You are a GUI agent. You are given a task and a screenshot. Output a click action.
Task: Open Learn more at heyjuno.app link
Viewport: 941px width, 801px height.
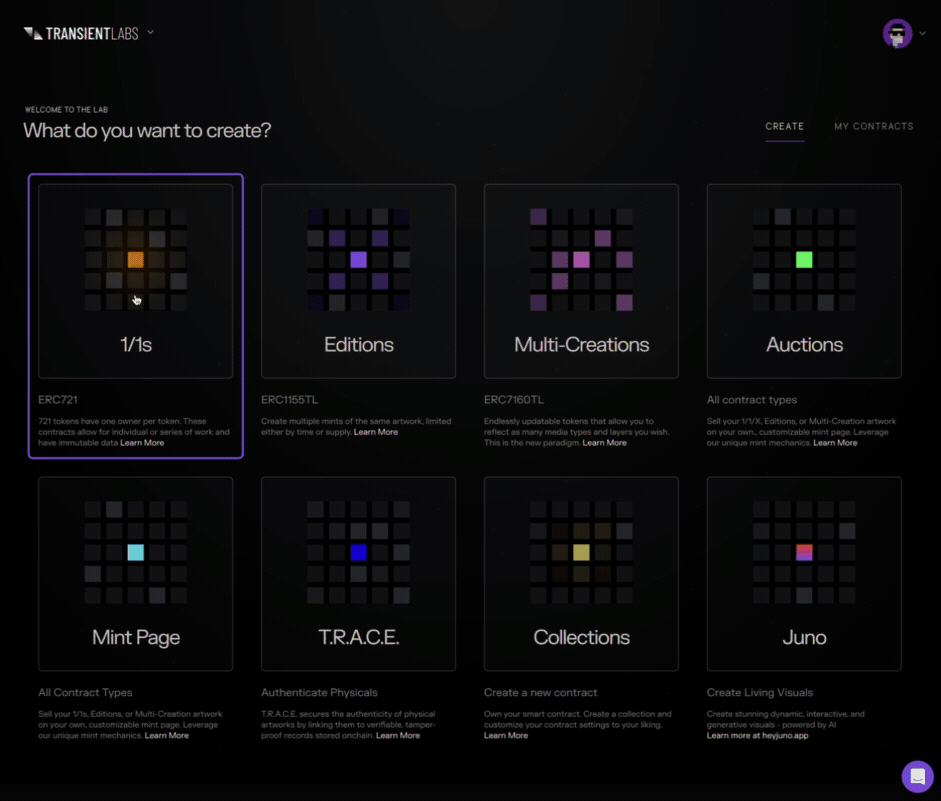757,736
